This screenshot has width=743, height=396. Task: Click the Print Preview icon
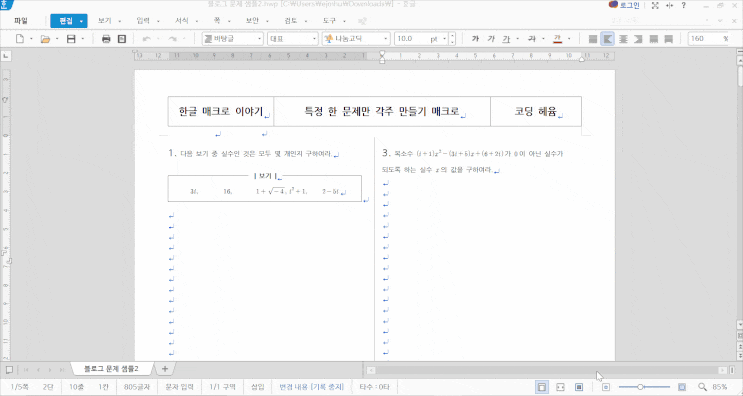(x=122, y=39)
